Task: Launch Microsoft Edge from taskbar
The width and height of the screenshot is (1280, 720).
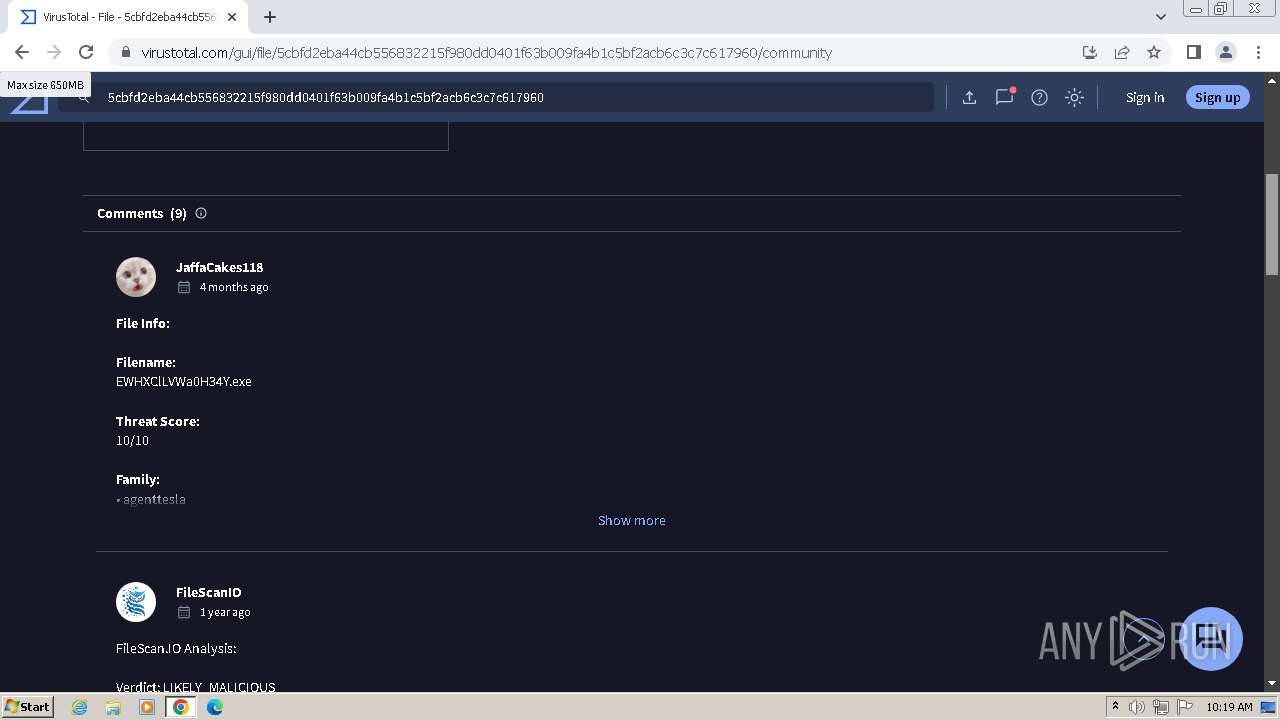Action: (215, 707)
